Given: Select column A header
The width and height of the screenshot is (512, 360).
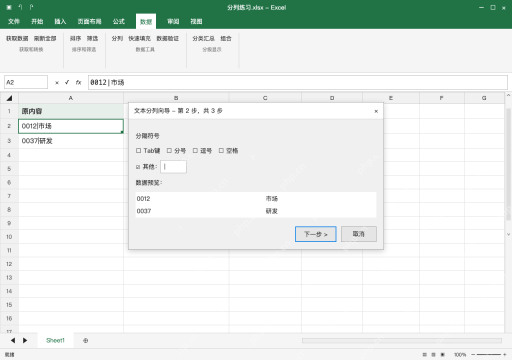Looking at the screenshot, I should click(71, 98).
